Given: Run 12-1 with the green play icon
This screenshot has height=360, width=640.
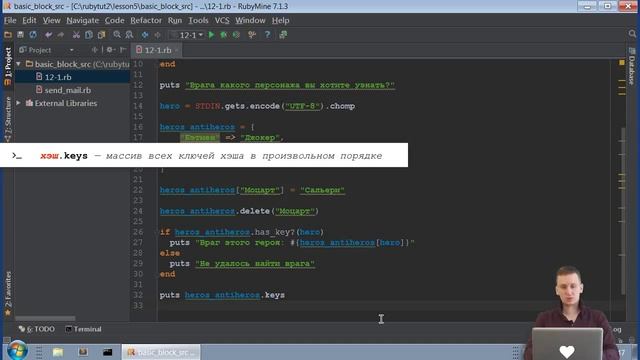Looking at the screenshot, I should click(x=211, y=35).
